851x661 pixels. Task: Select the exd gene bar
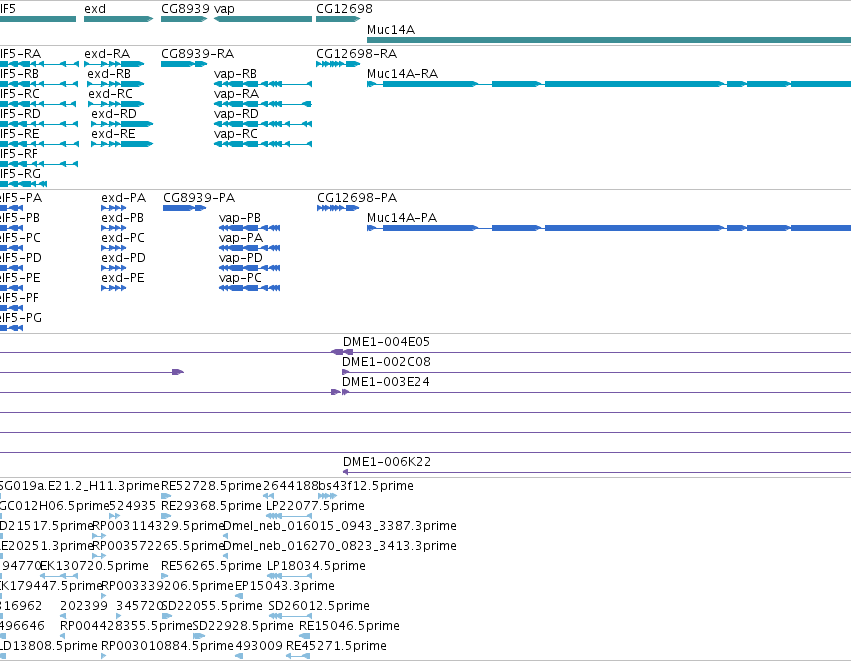119,19
